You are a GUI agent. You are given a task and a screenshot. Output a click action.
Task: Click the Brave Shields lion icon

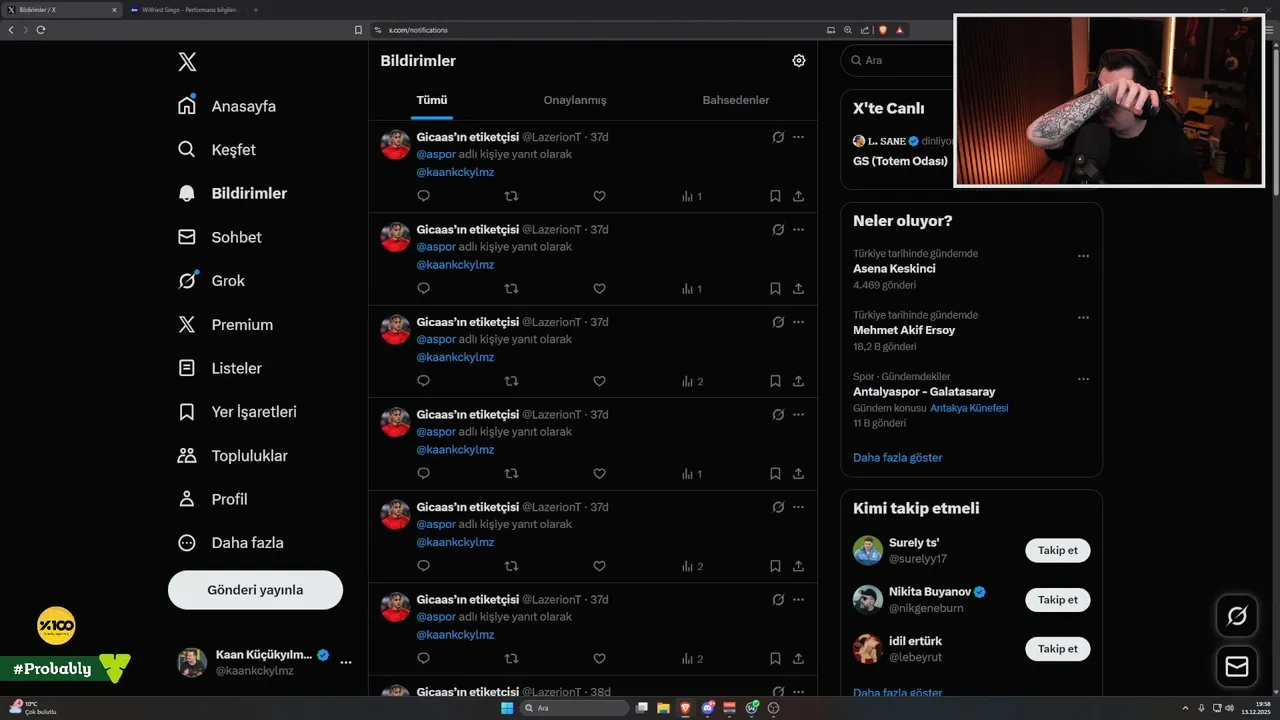coord(883,30)
